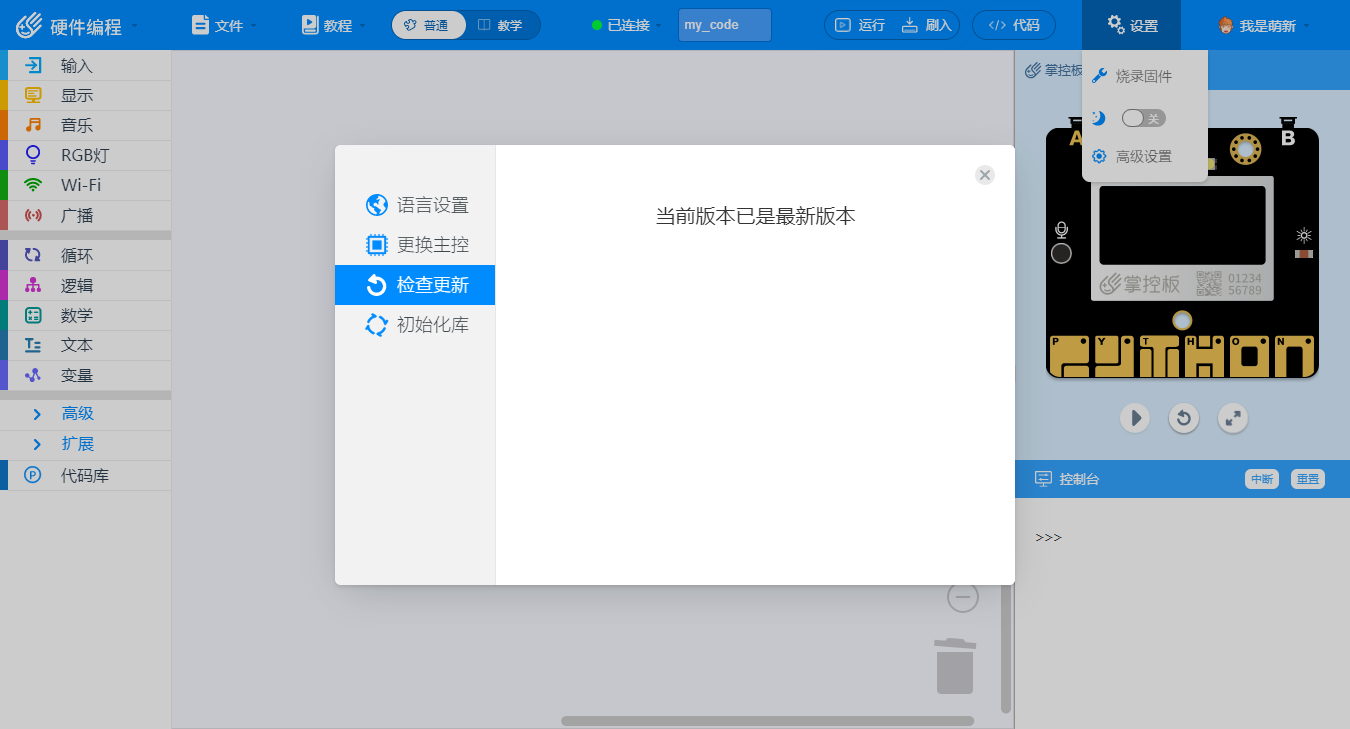Open the 代码库 code library
The height and width of the screenshot is (729, 1350).
[x=86, y=476]
